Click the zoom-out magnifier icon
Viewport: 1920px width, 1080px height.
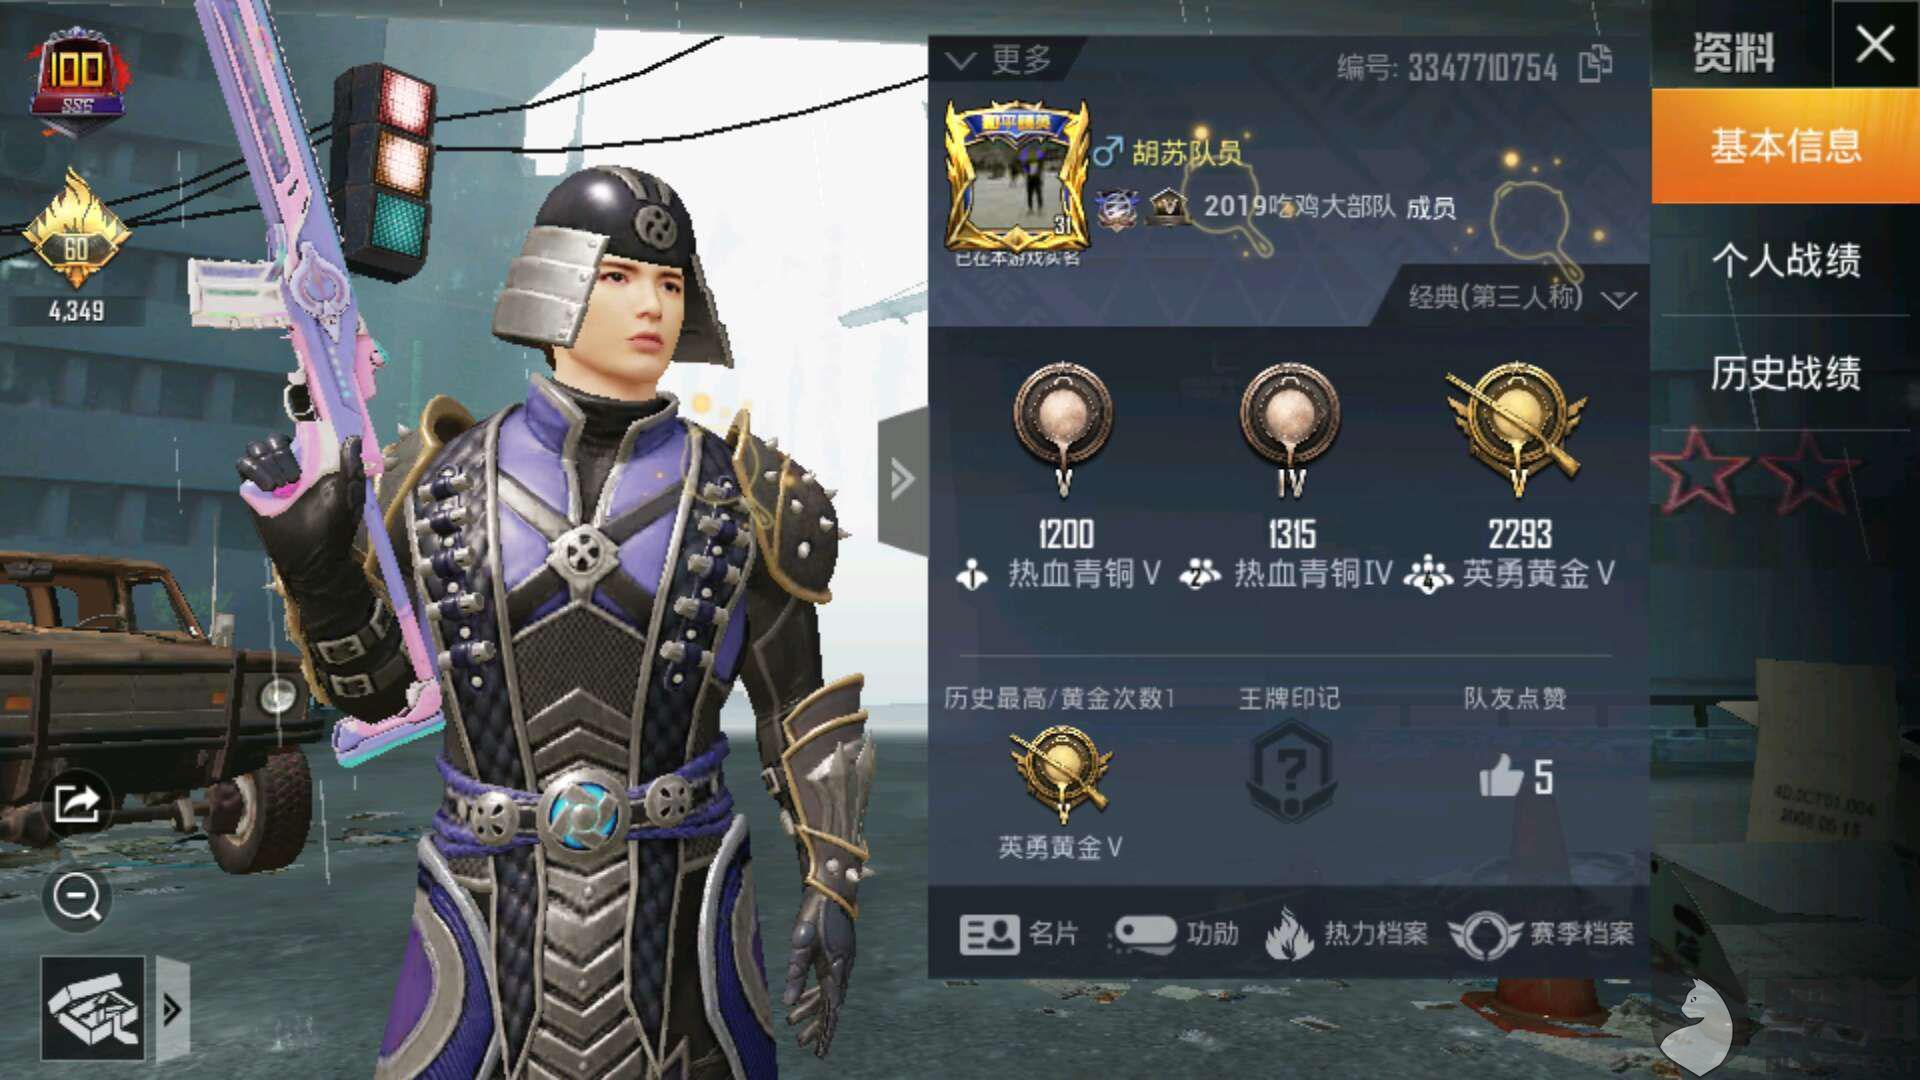(77, 897)
